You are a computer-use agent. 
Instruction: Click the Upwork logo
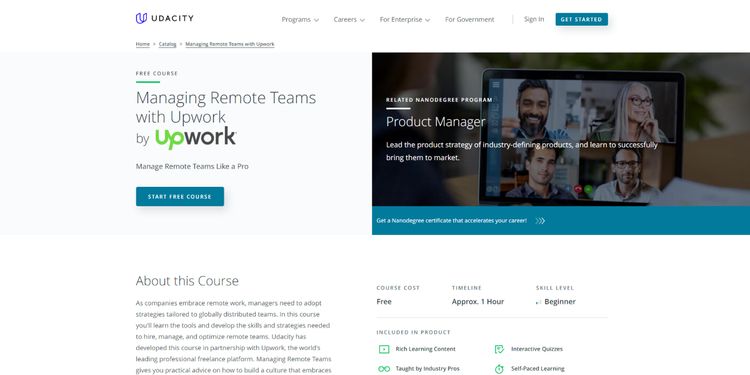click(196, 138)
